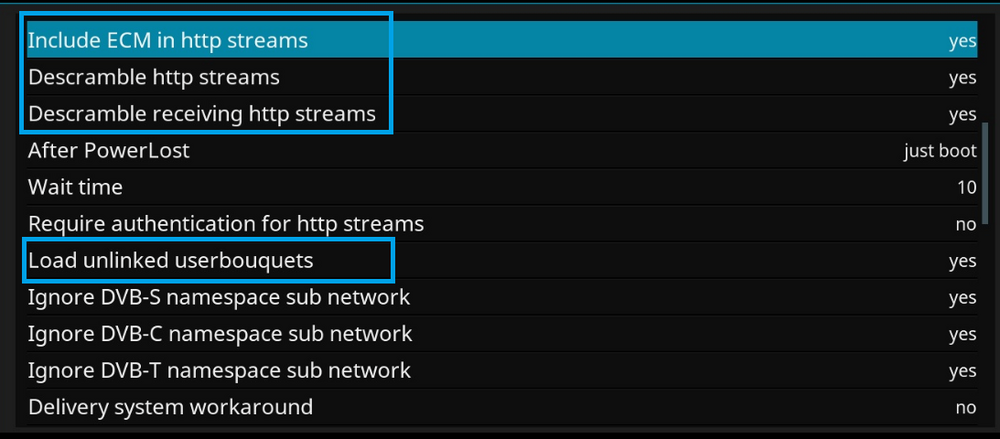Screen dimensions: 1000x439
Task: Click 'no' value for http authentication
Action: click(x=966, y=225)
